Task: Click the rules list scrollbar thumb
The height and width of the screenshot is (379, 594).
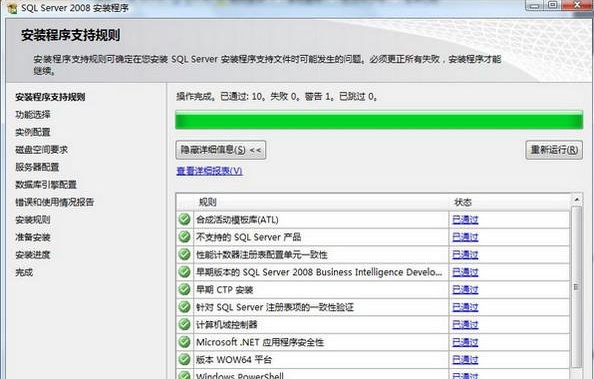Action: click(577, 287)
